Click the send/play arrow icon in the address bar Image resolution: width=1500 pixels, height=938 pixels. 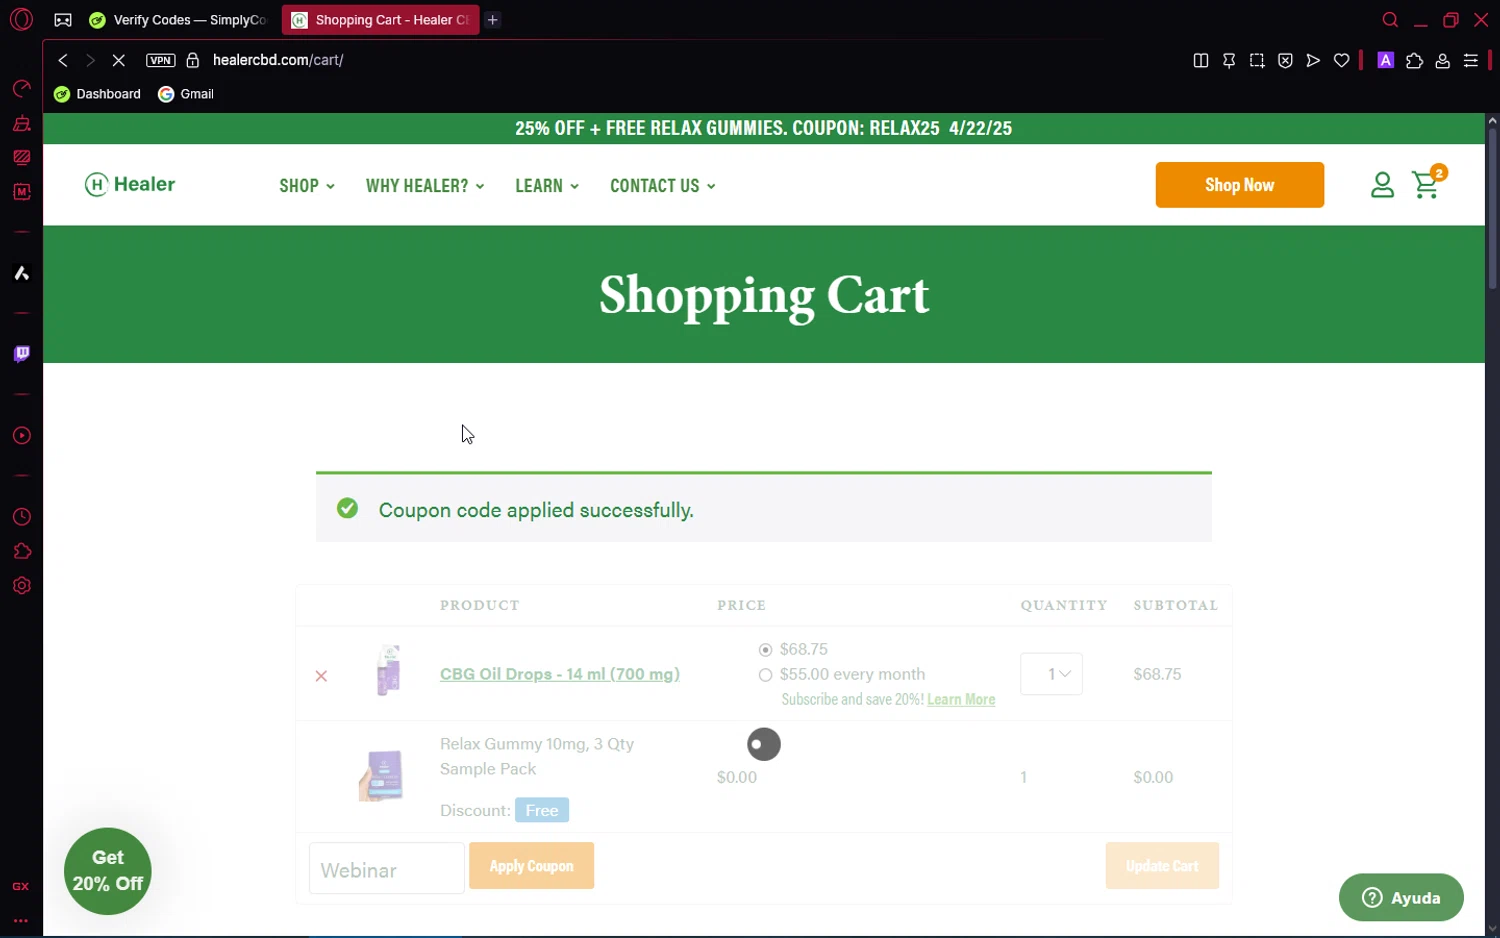point(1313,61)
